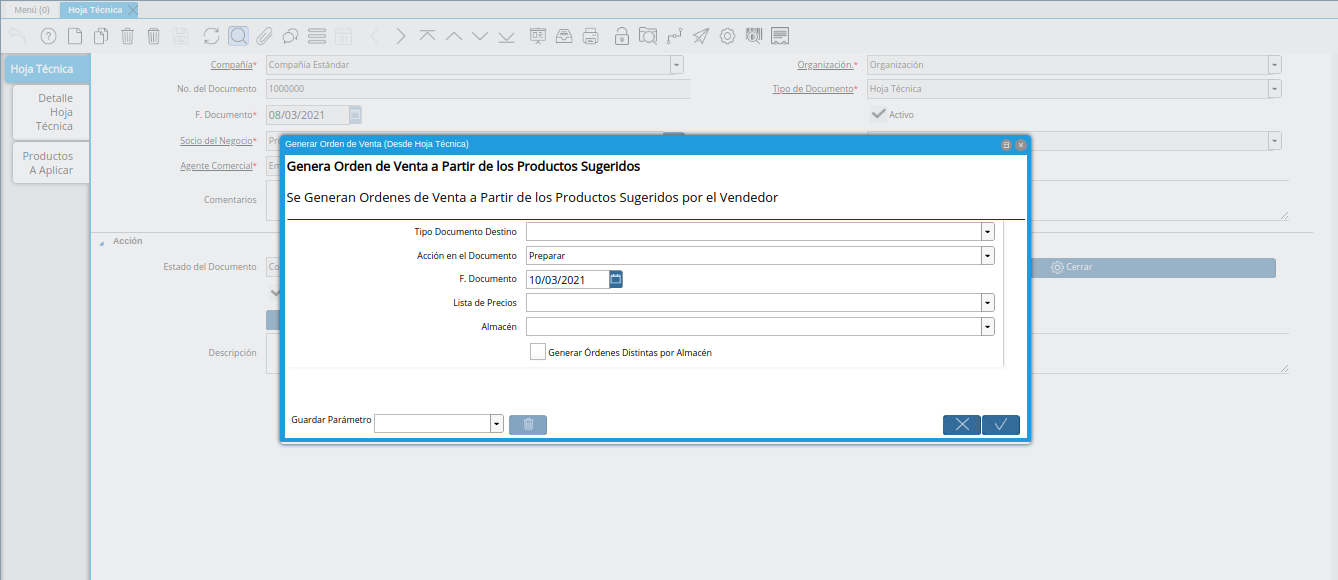Confirm dialog with the checkmark button

click(1001, 424)
